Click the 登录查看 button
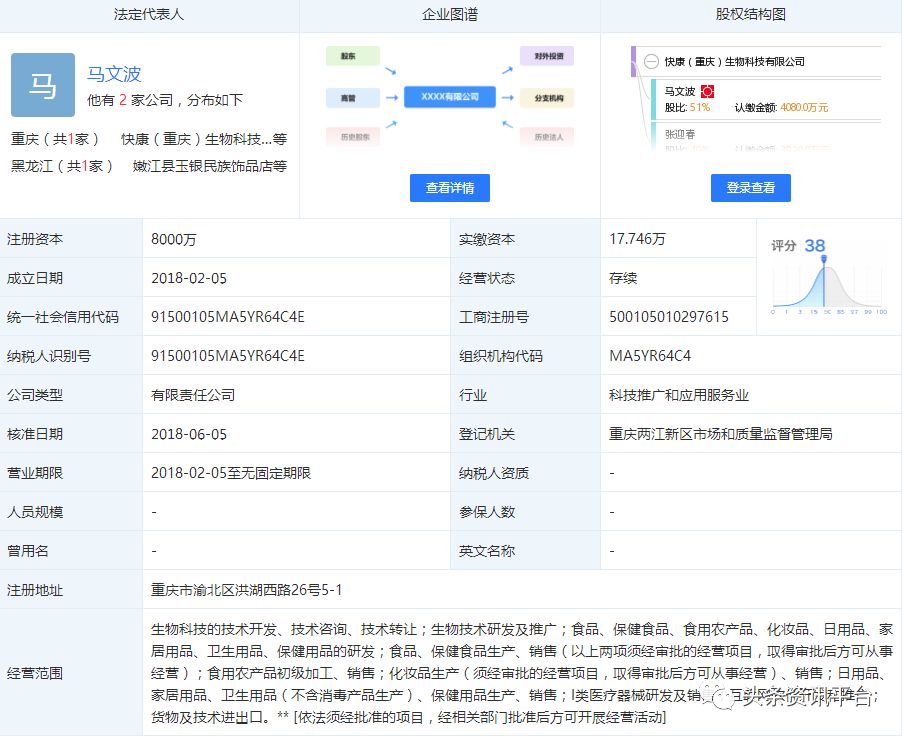The width and height of the screenshot is (903, 737). (x=750, y=188)
